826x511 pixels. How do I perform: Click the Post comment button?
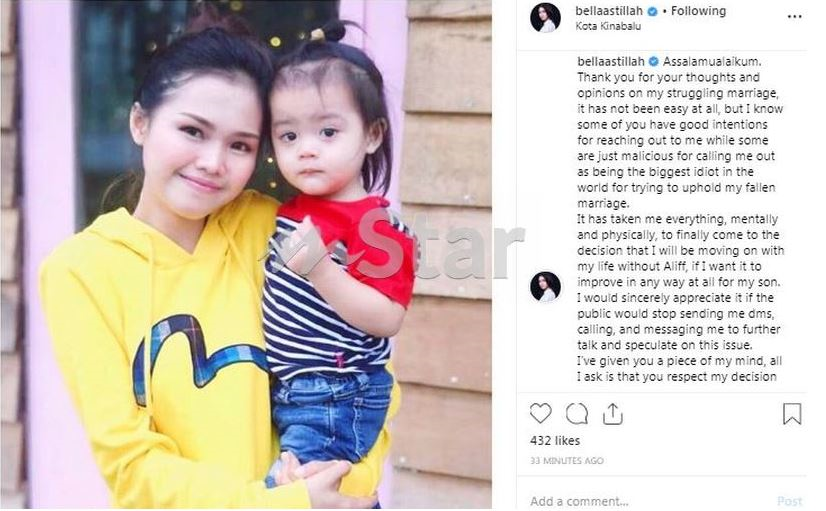(790, 501)
